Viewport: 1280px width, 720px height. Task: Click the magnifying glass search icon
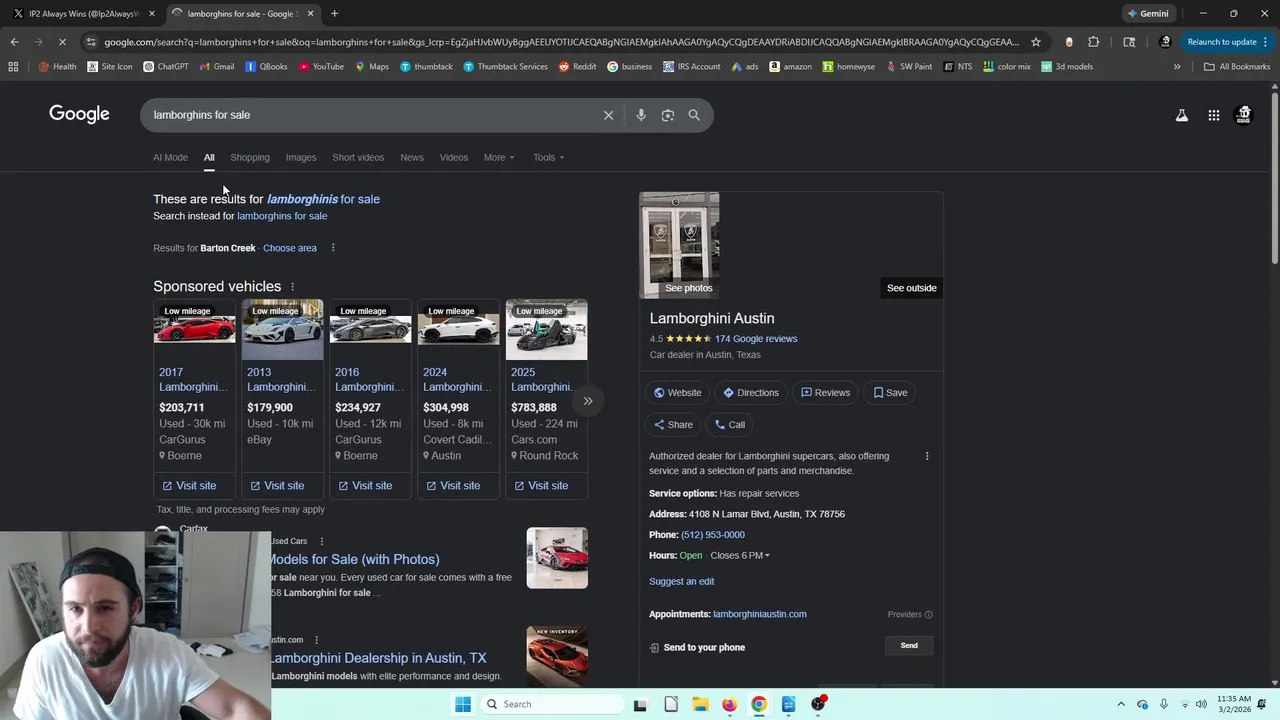tap(694, 115)
